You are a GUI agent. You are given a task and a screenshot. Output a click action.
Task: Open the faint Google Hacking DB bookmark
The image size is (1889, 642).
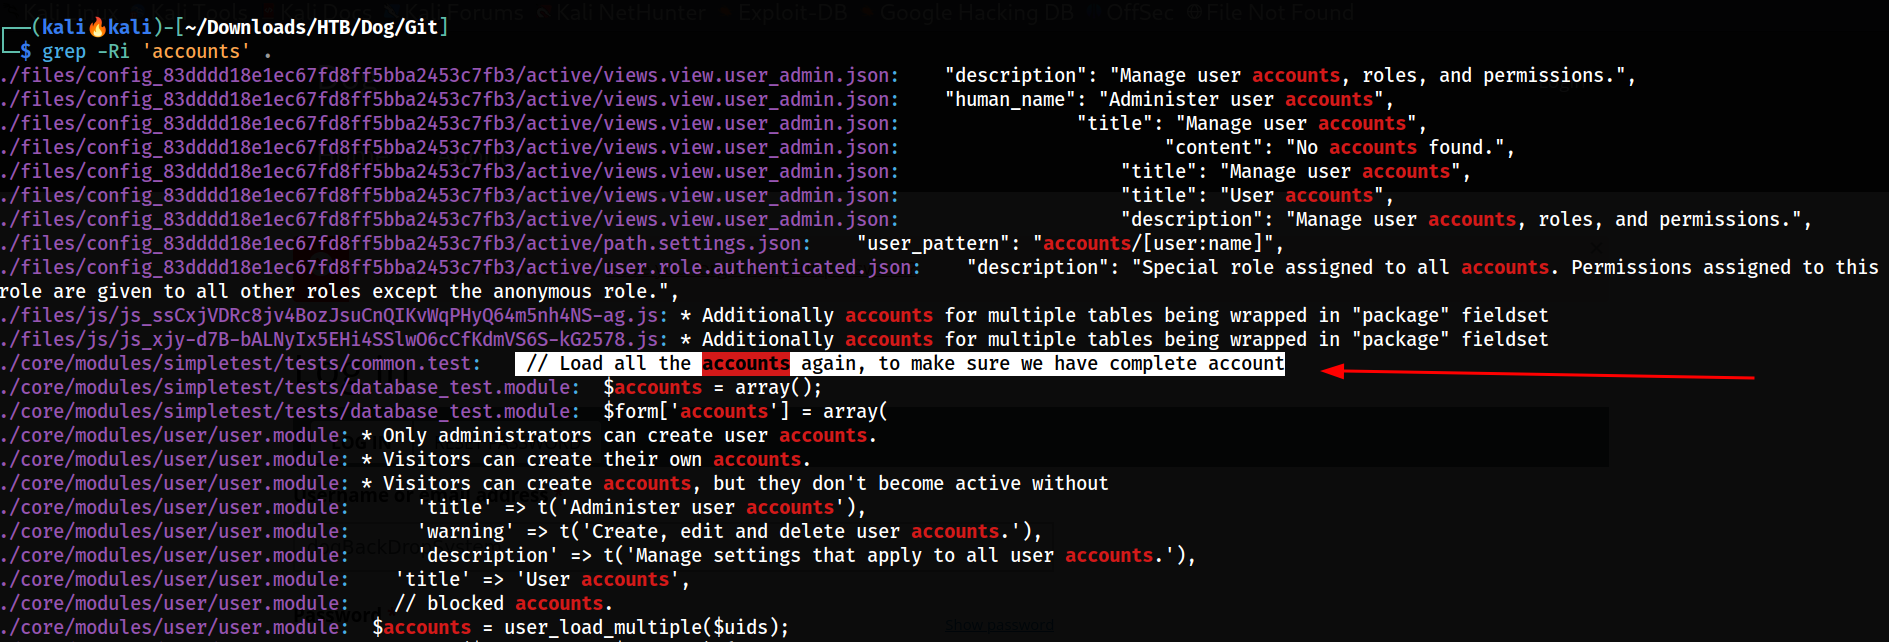[975, 13]
